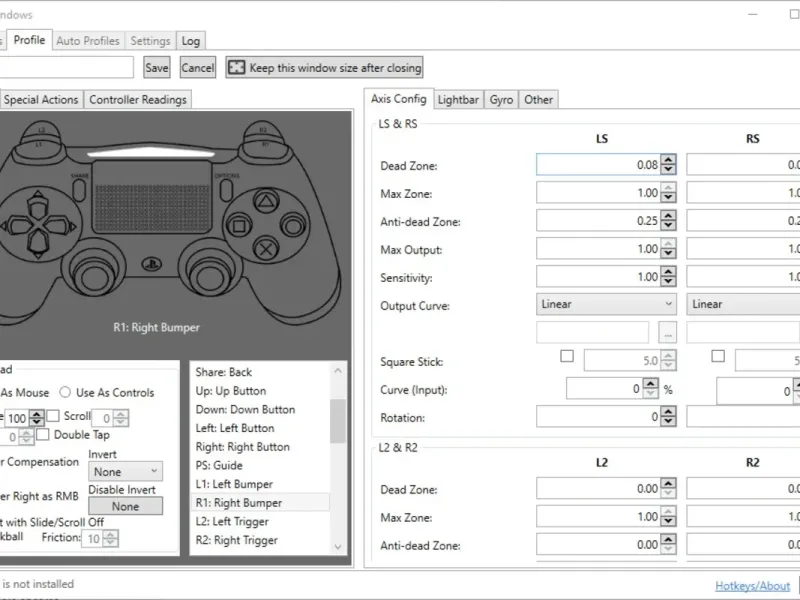This screenshot has height=600, width=800.
Task: Switch to the Profile tab
Action: (29, 40)
